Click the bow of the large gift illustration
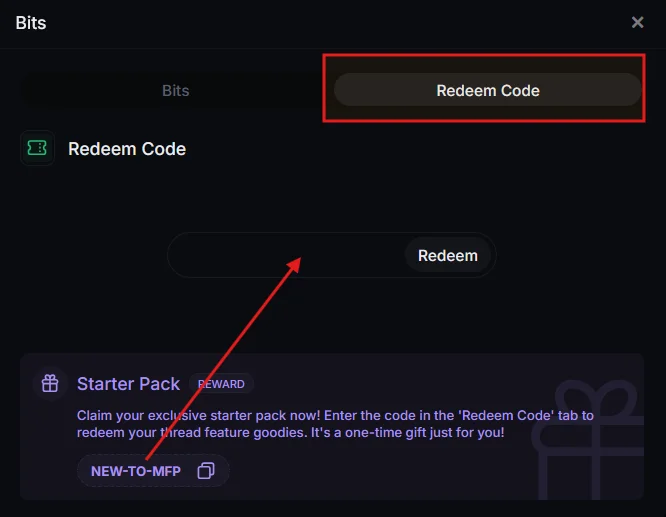This screenshot has width=666, height=517. pyautogui.click(x=590, y=393)
